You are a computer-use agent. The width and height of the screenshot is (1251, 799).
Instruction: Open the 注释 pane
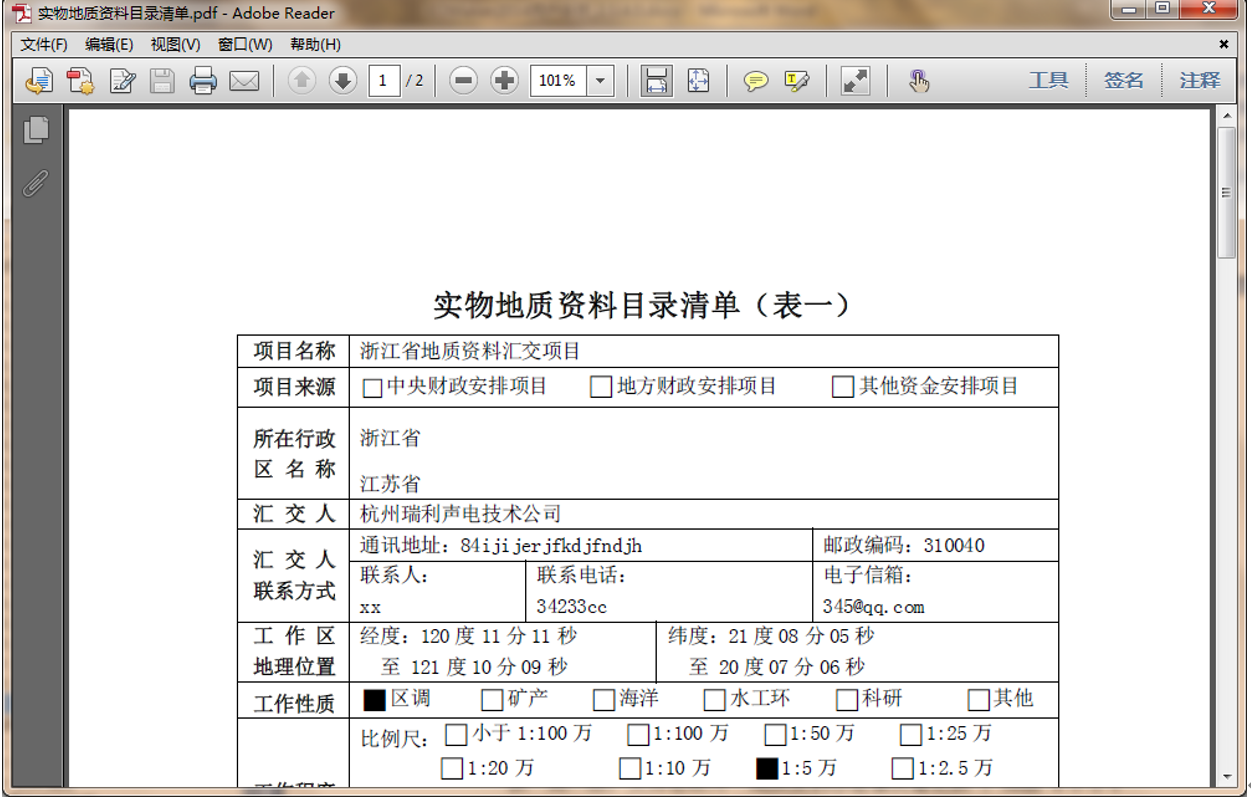tap(1200, 81)
